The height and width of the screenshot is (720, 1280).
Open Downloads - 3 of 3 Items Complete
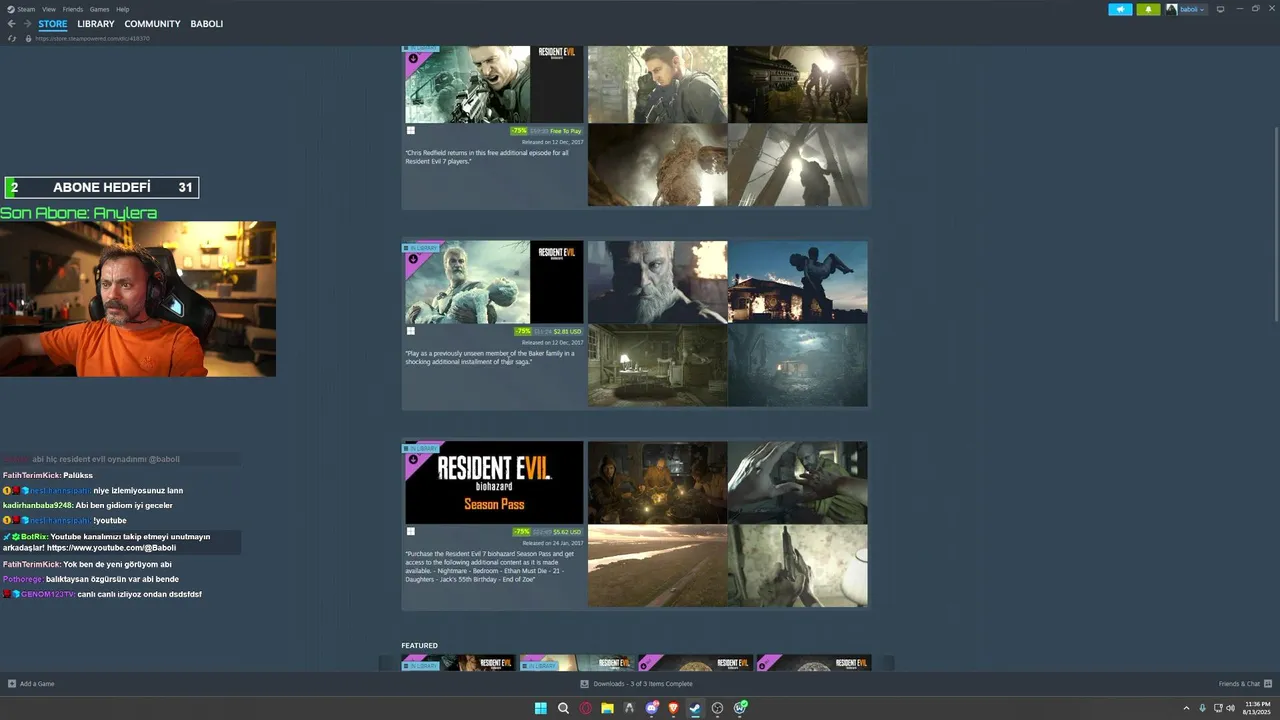643,684
